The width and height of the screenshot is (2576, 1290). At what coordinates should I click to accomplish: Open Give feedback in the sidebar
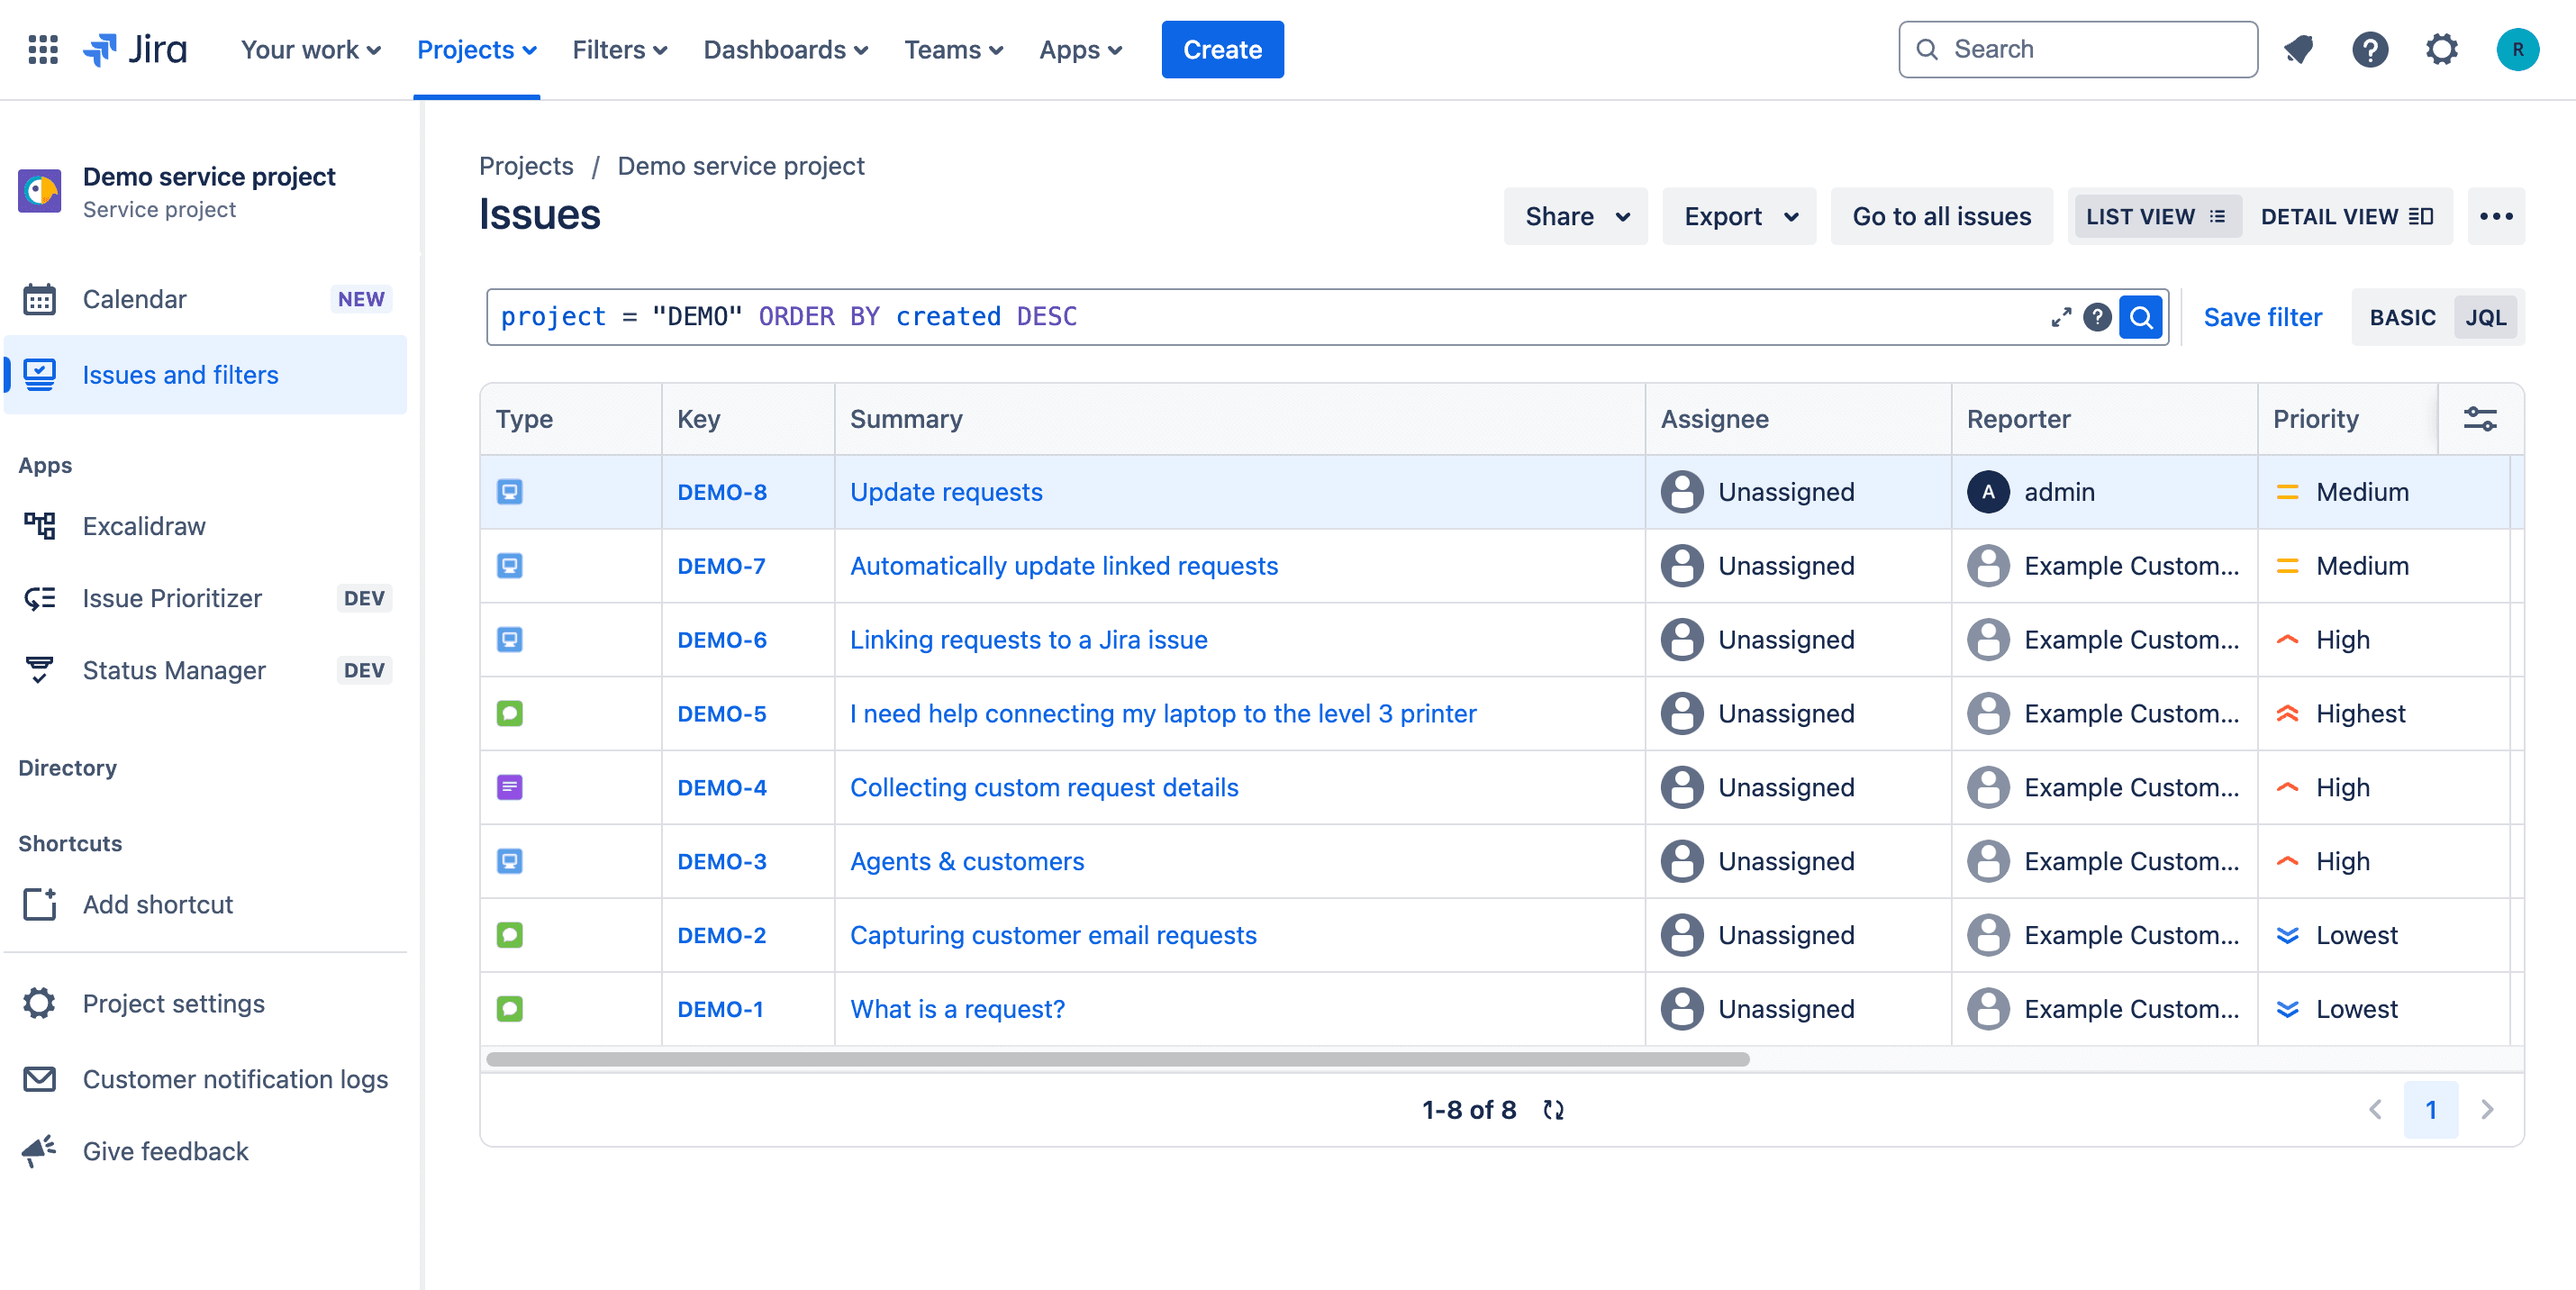(206, 1151)
